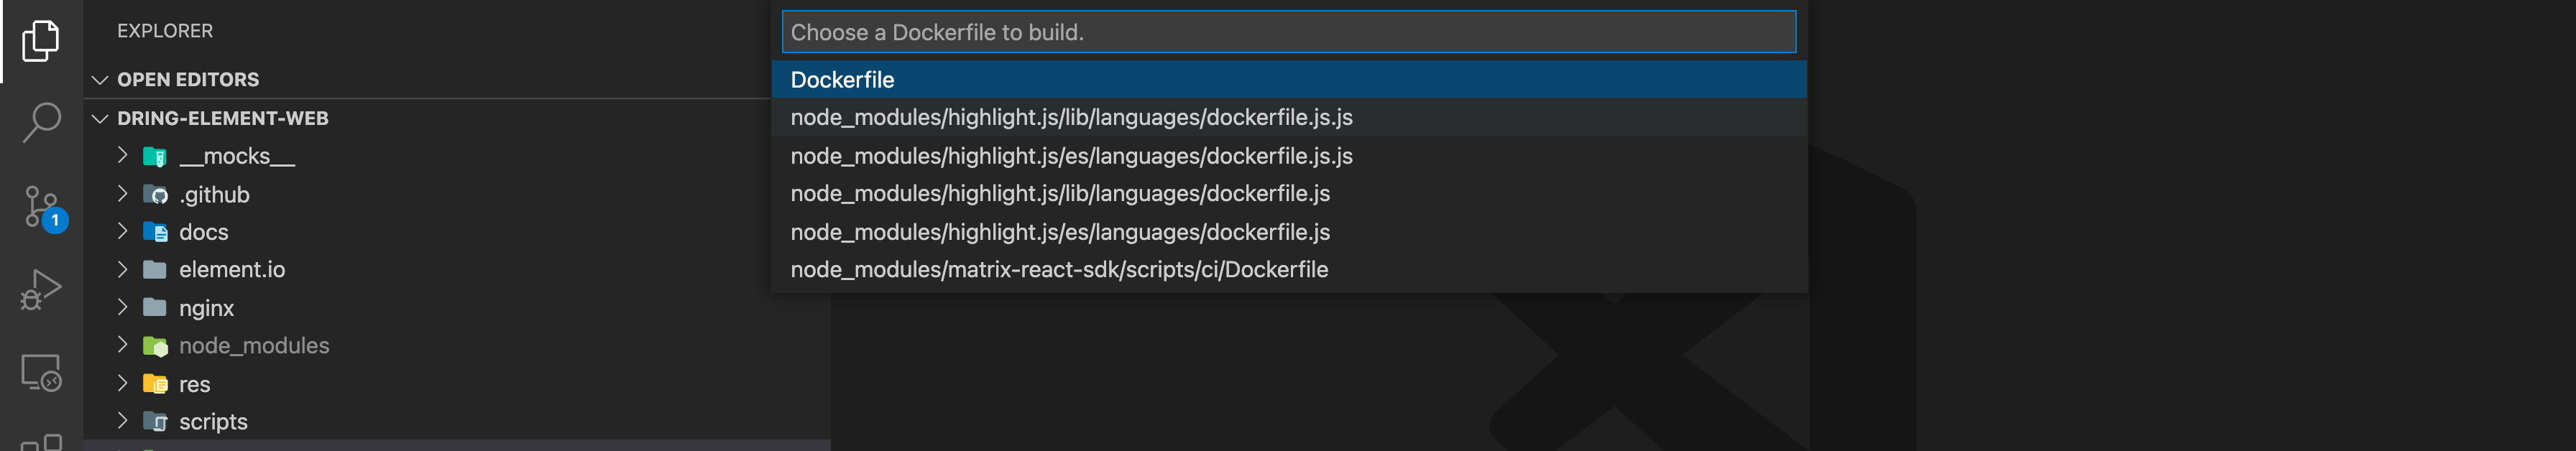
Task: Click the node_modules folder icon
Action: (x=155, y=346)
